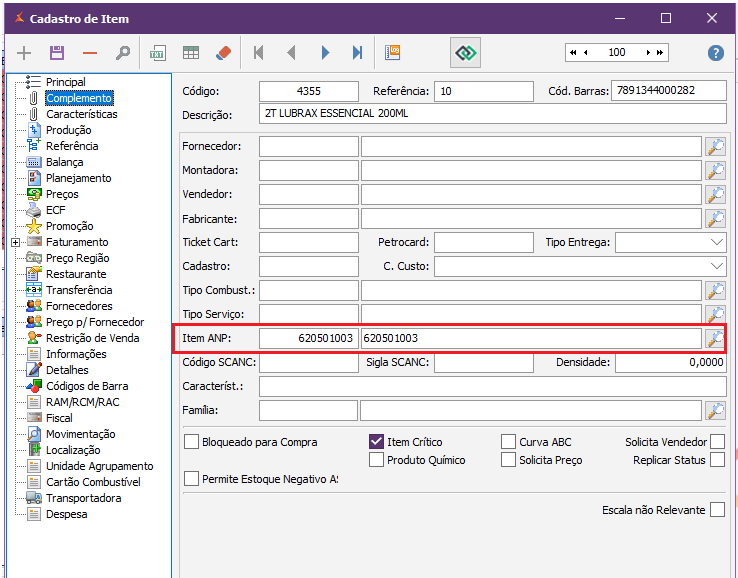Click the Descrição text field
This screenshot has width=738, height=578.
tap(492, 114)
